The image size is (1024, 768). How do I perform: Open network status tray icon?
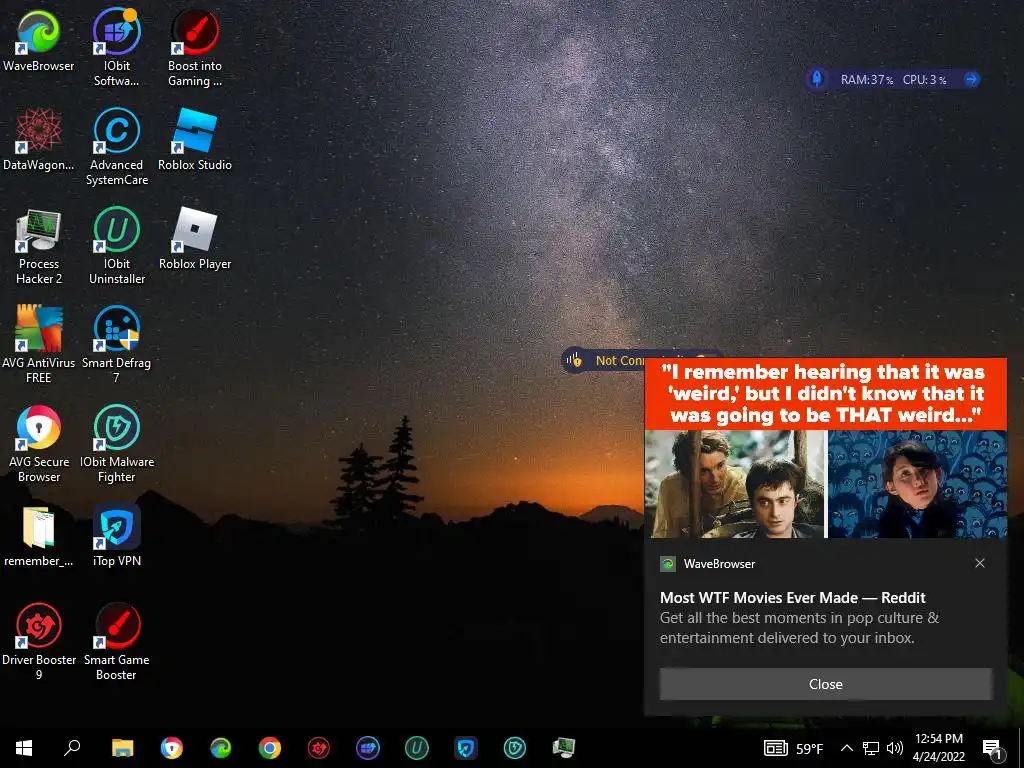[871, 748]
